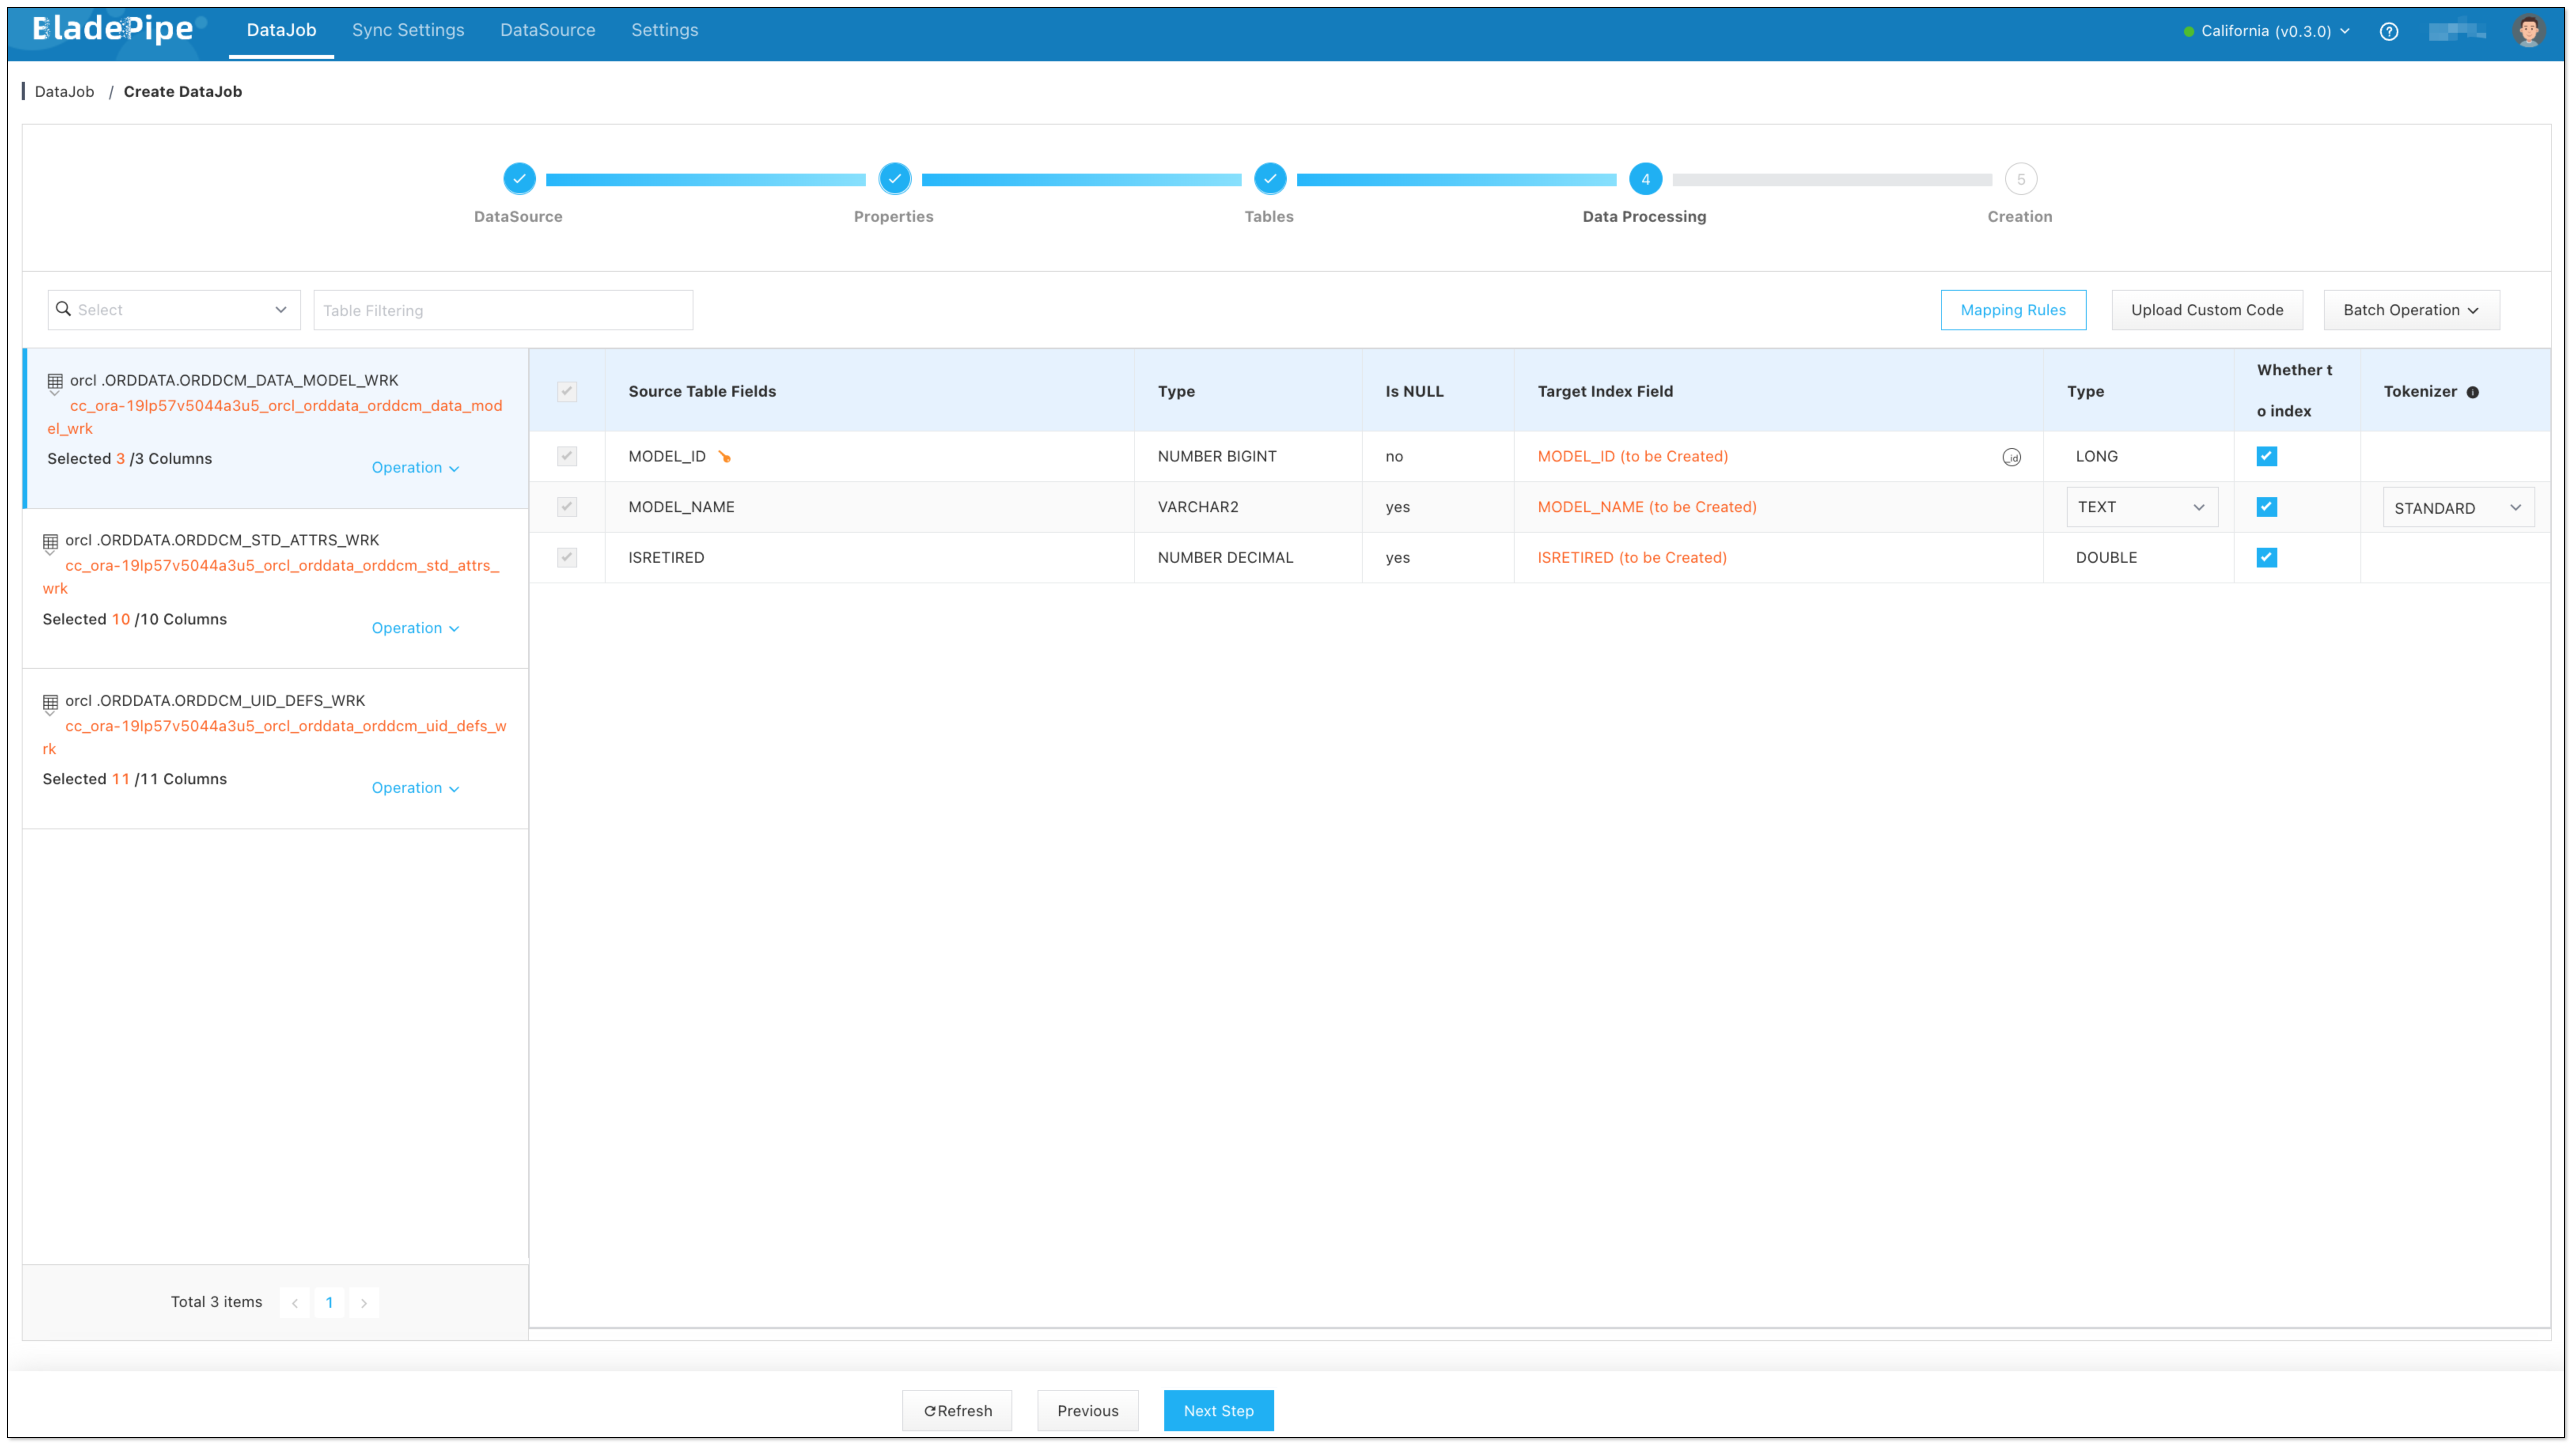Expand Operation menu for ORDDCM_UID_DEFS_WRK

click(415, 788)
